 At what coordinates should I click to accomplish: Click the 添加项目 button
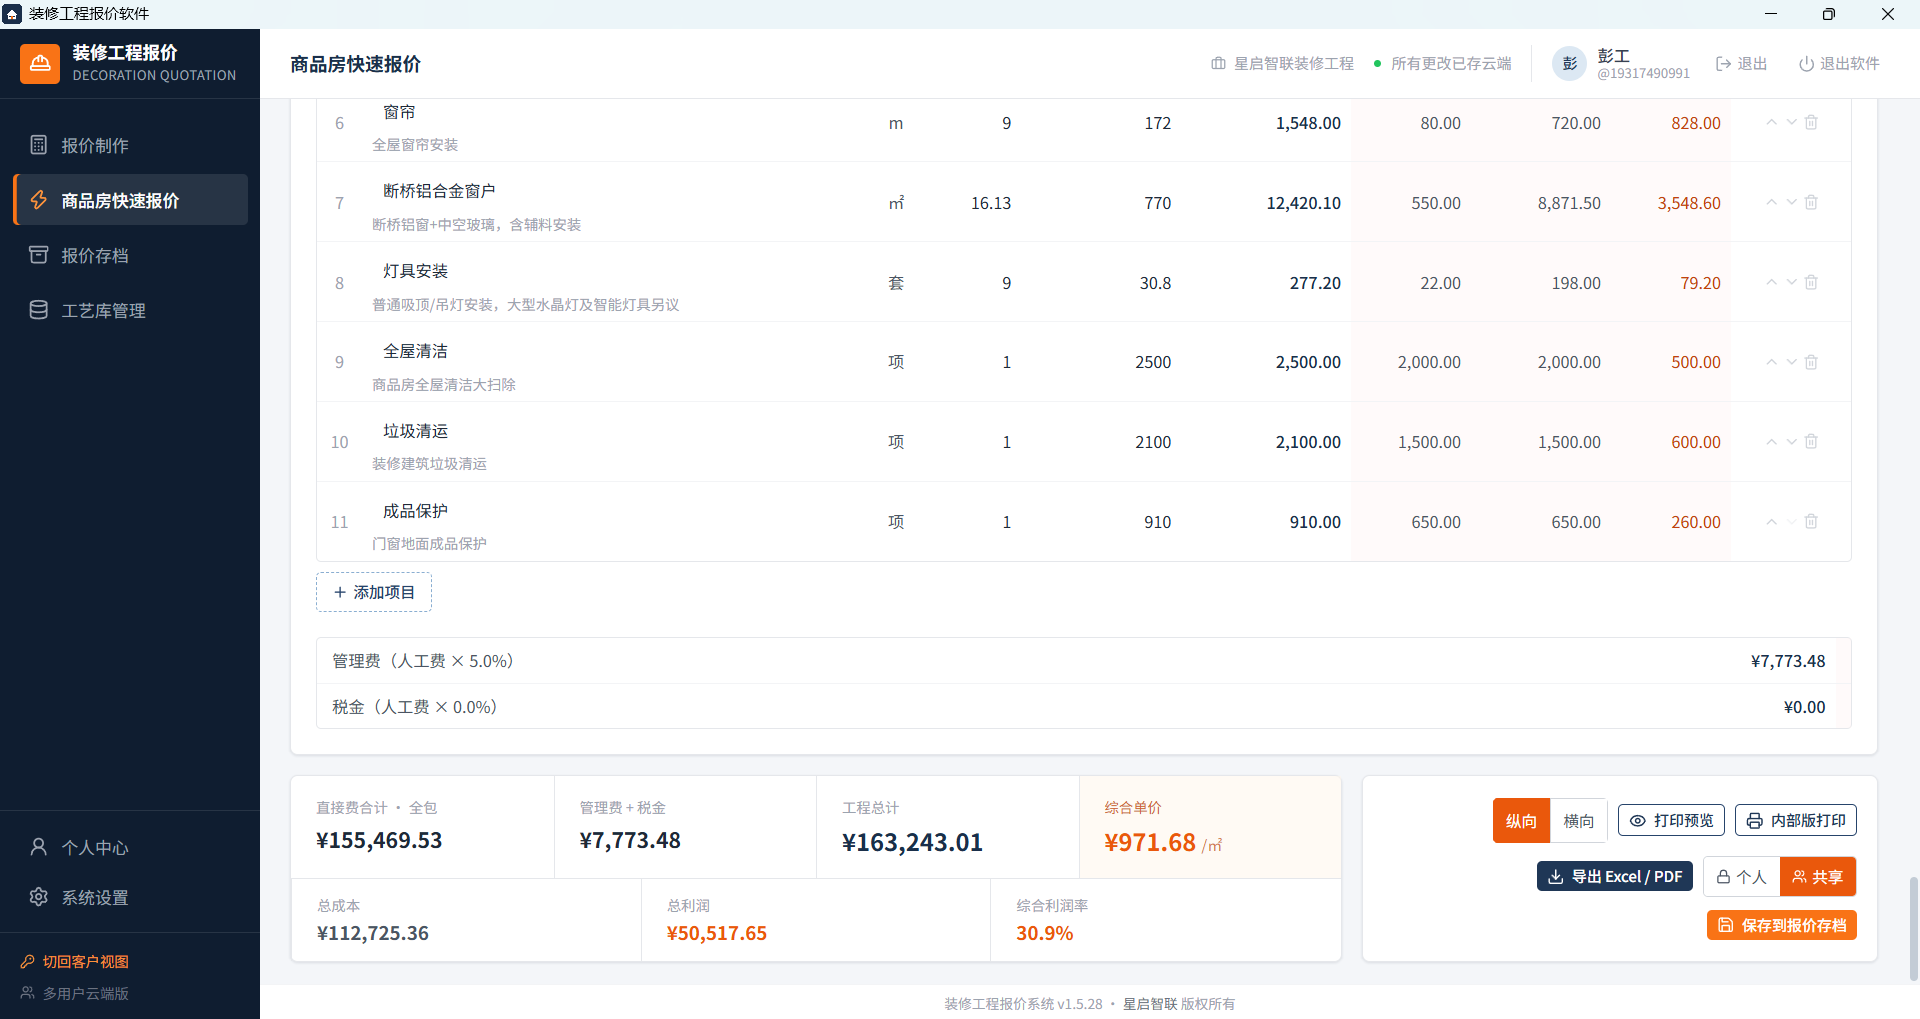point(374,592)
